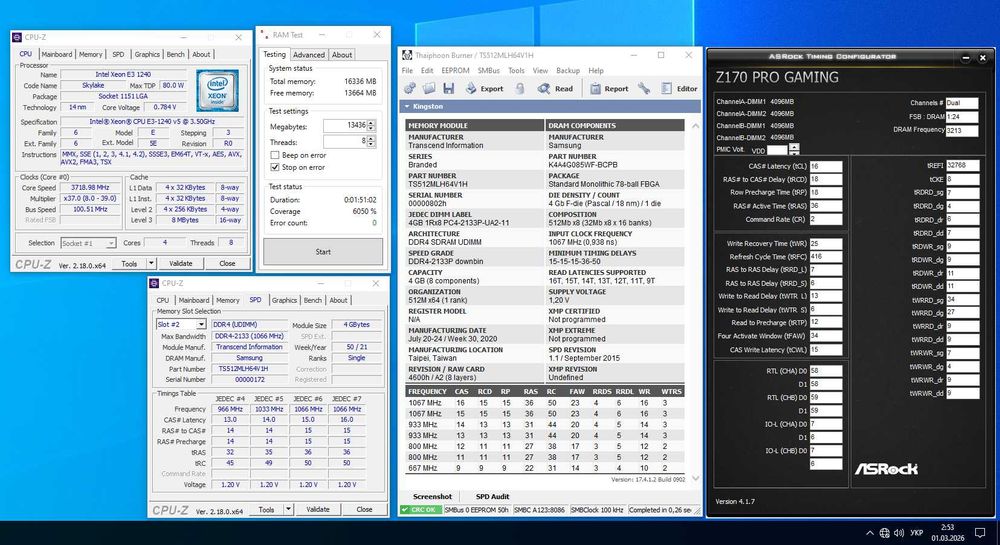Click Validate in the top CPU-Z window
1000x545 pixels.
[180, 263]
